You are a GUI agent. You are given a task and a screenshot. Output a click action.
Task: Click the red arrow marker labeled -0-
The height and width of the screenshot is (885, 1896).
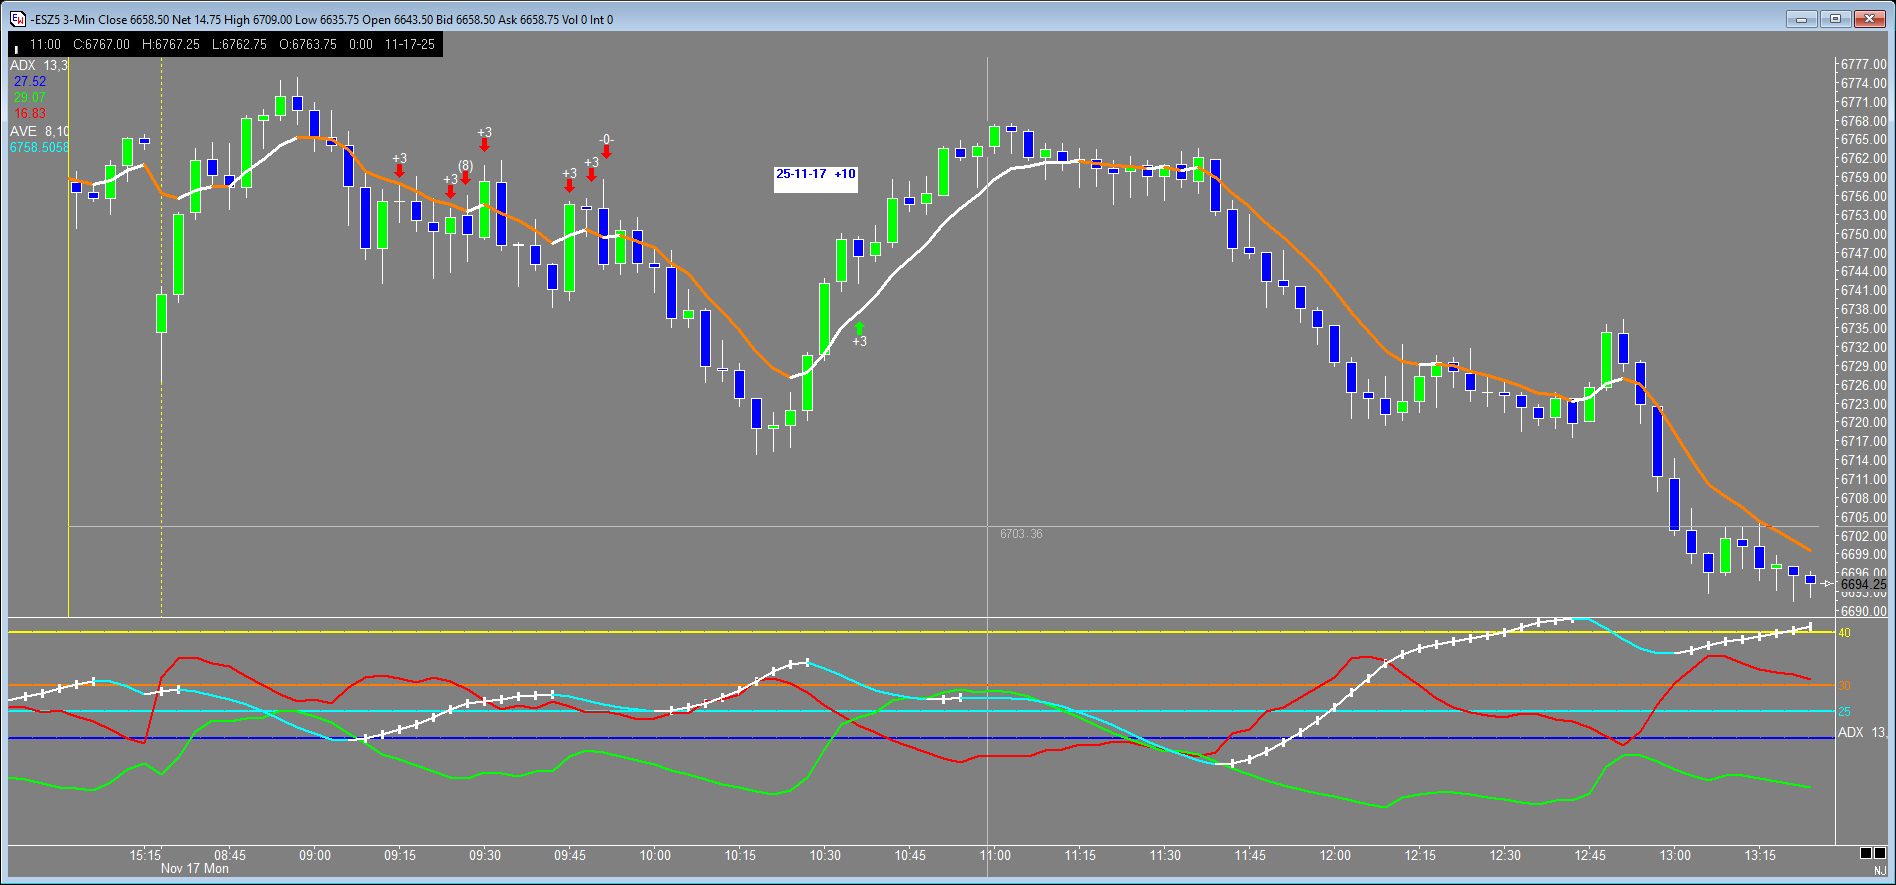(606, 152)
